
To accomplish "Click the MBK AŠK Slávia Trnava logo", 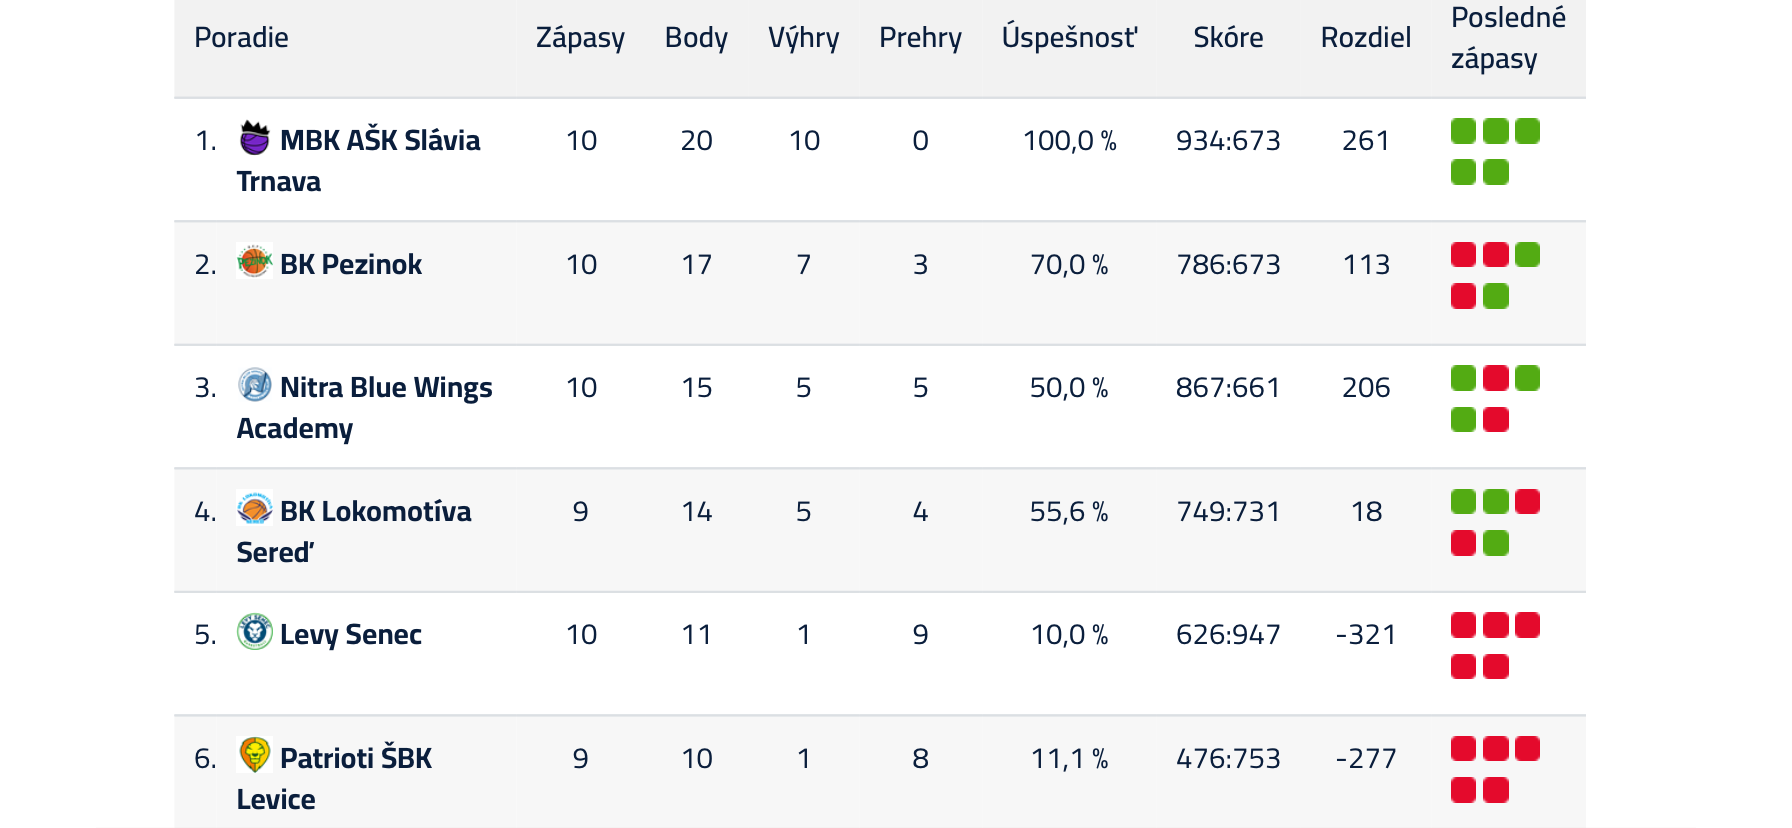I will tap(255, 138).
